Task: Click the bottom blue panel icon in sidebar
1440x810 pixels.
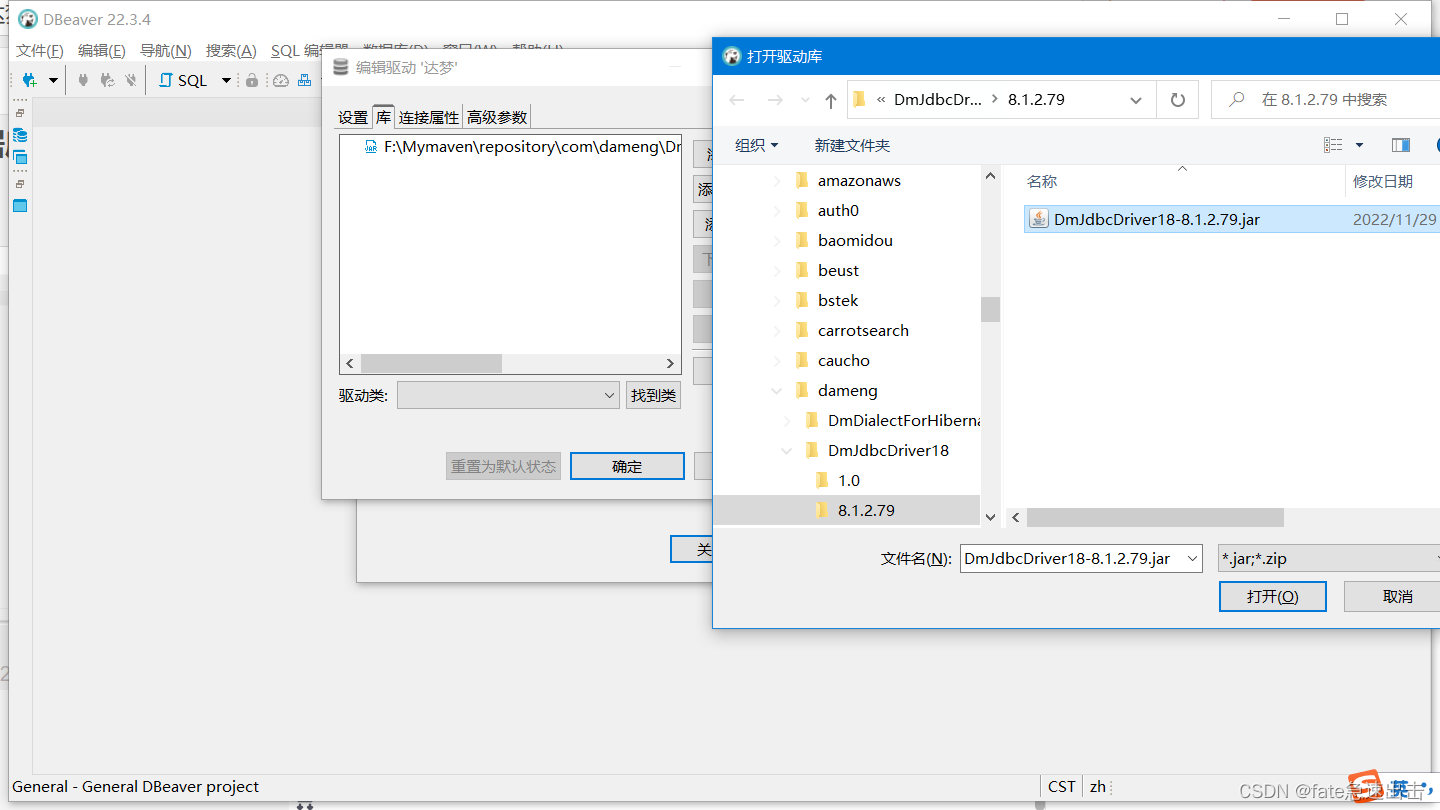Action: 20,205
